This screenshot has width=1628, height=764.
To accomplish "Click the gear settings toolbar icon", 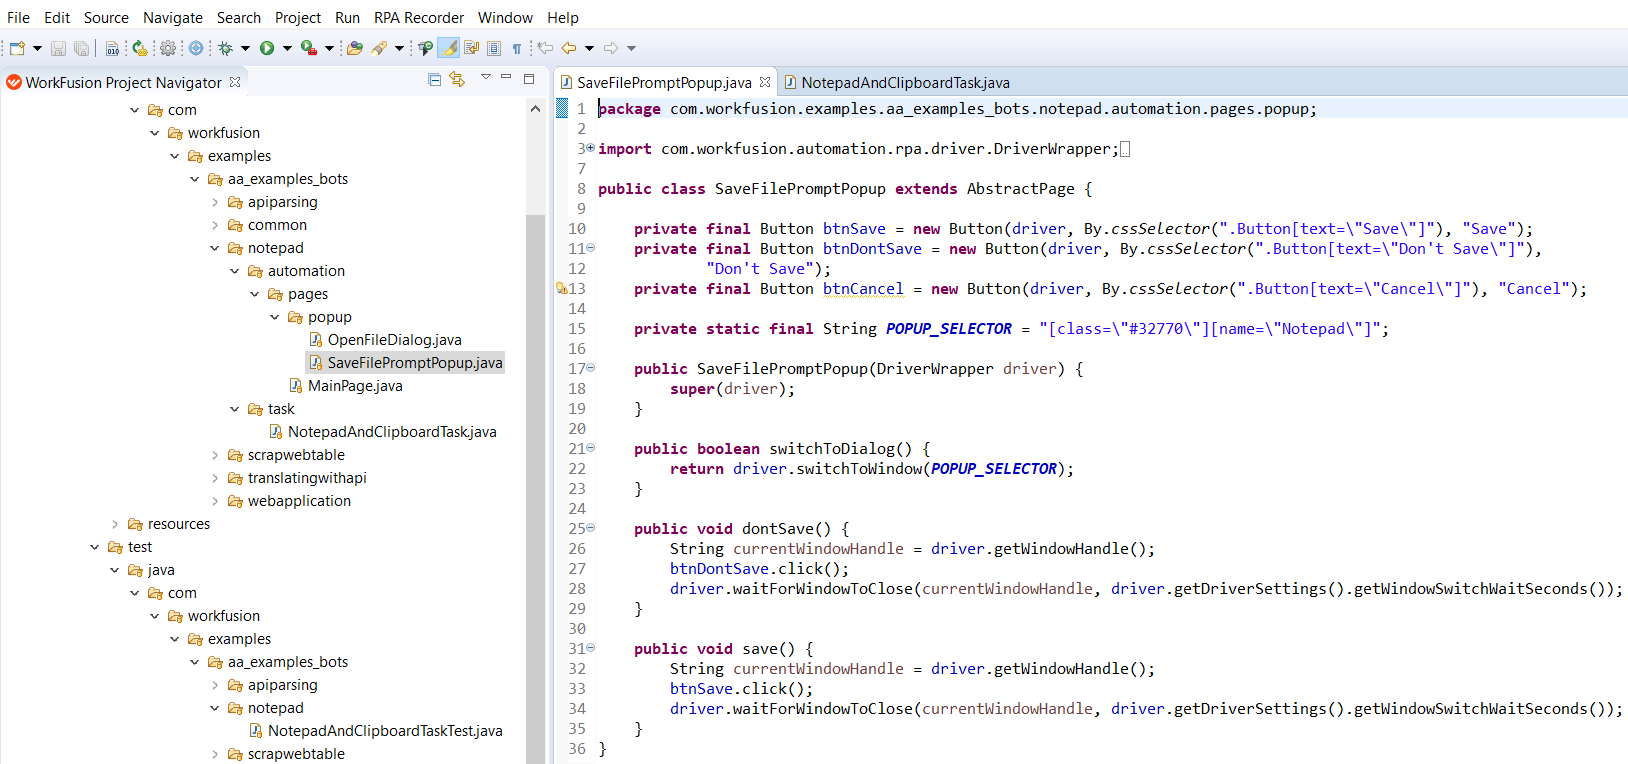I will pyautogui.click(x=168, y=48).
